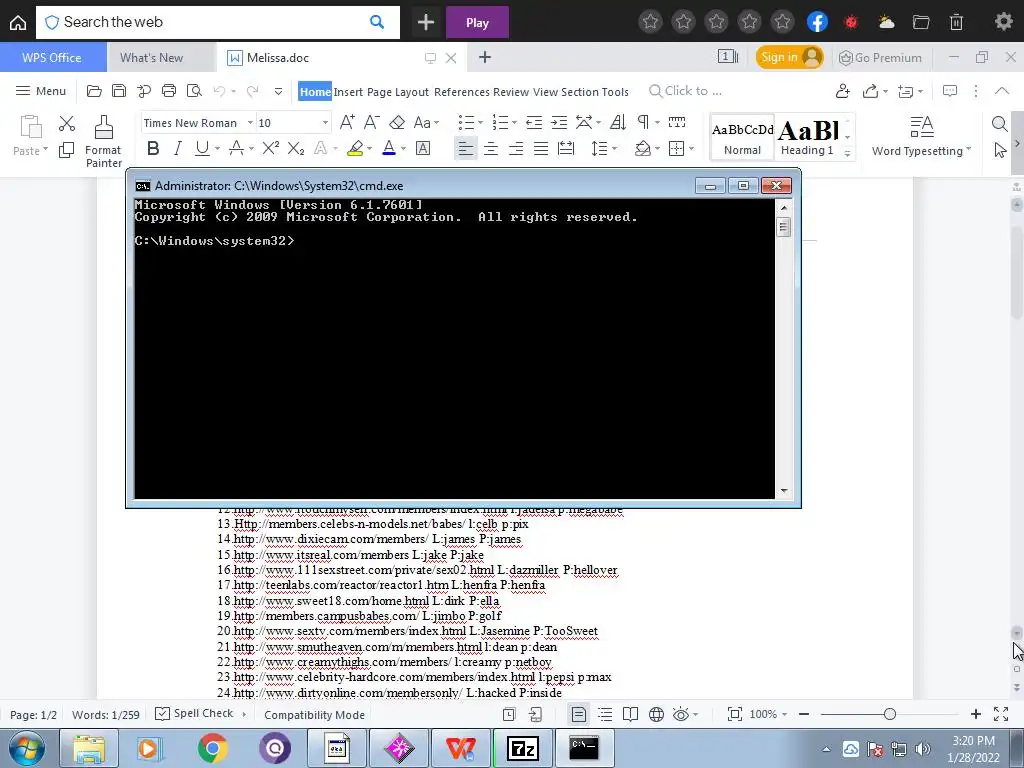The image size is (1024, 768).
Task: Switch to the References tab
Action: [462, 91]
